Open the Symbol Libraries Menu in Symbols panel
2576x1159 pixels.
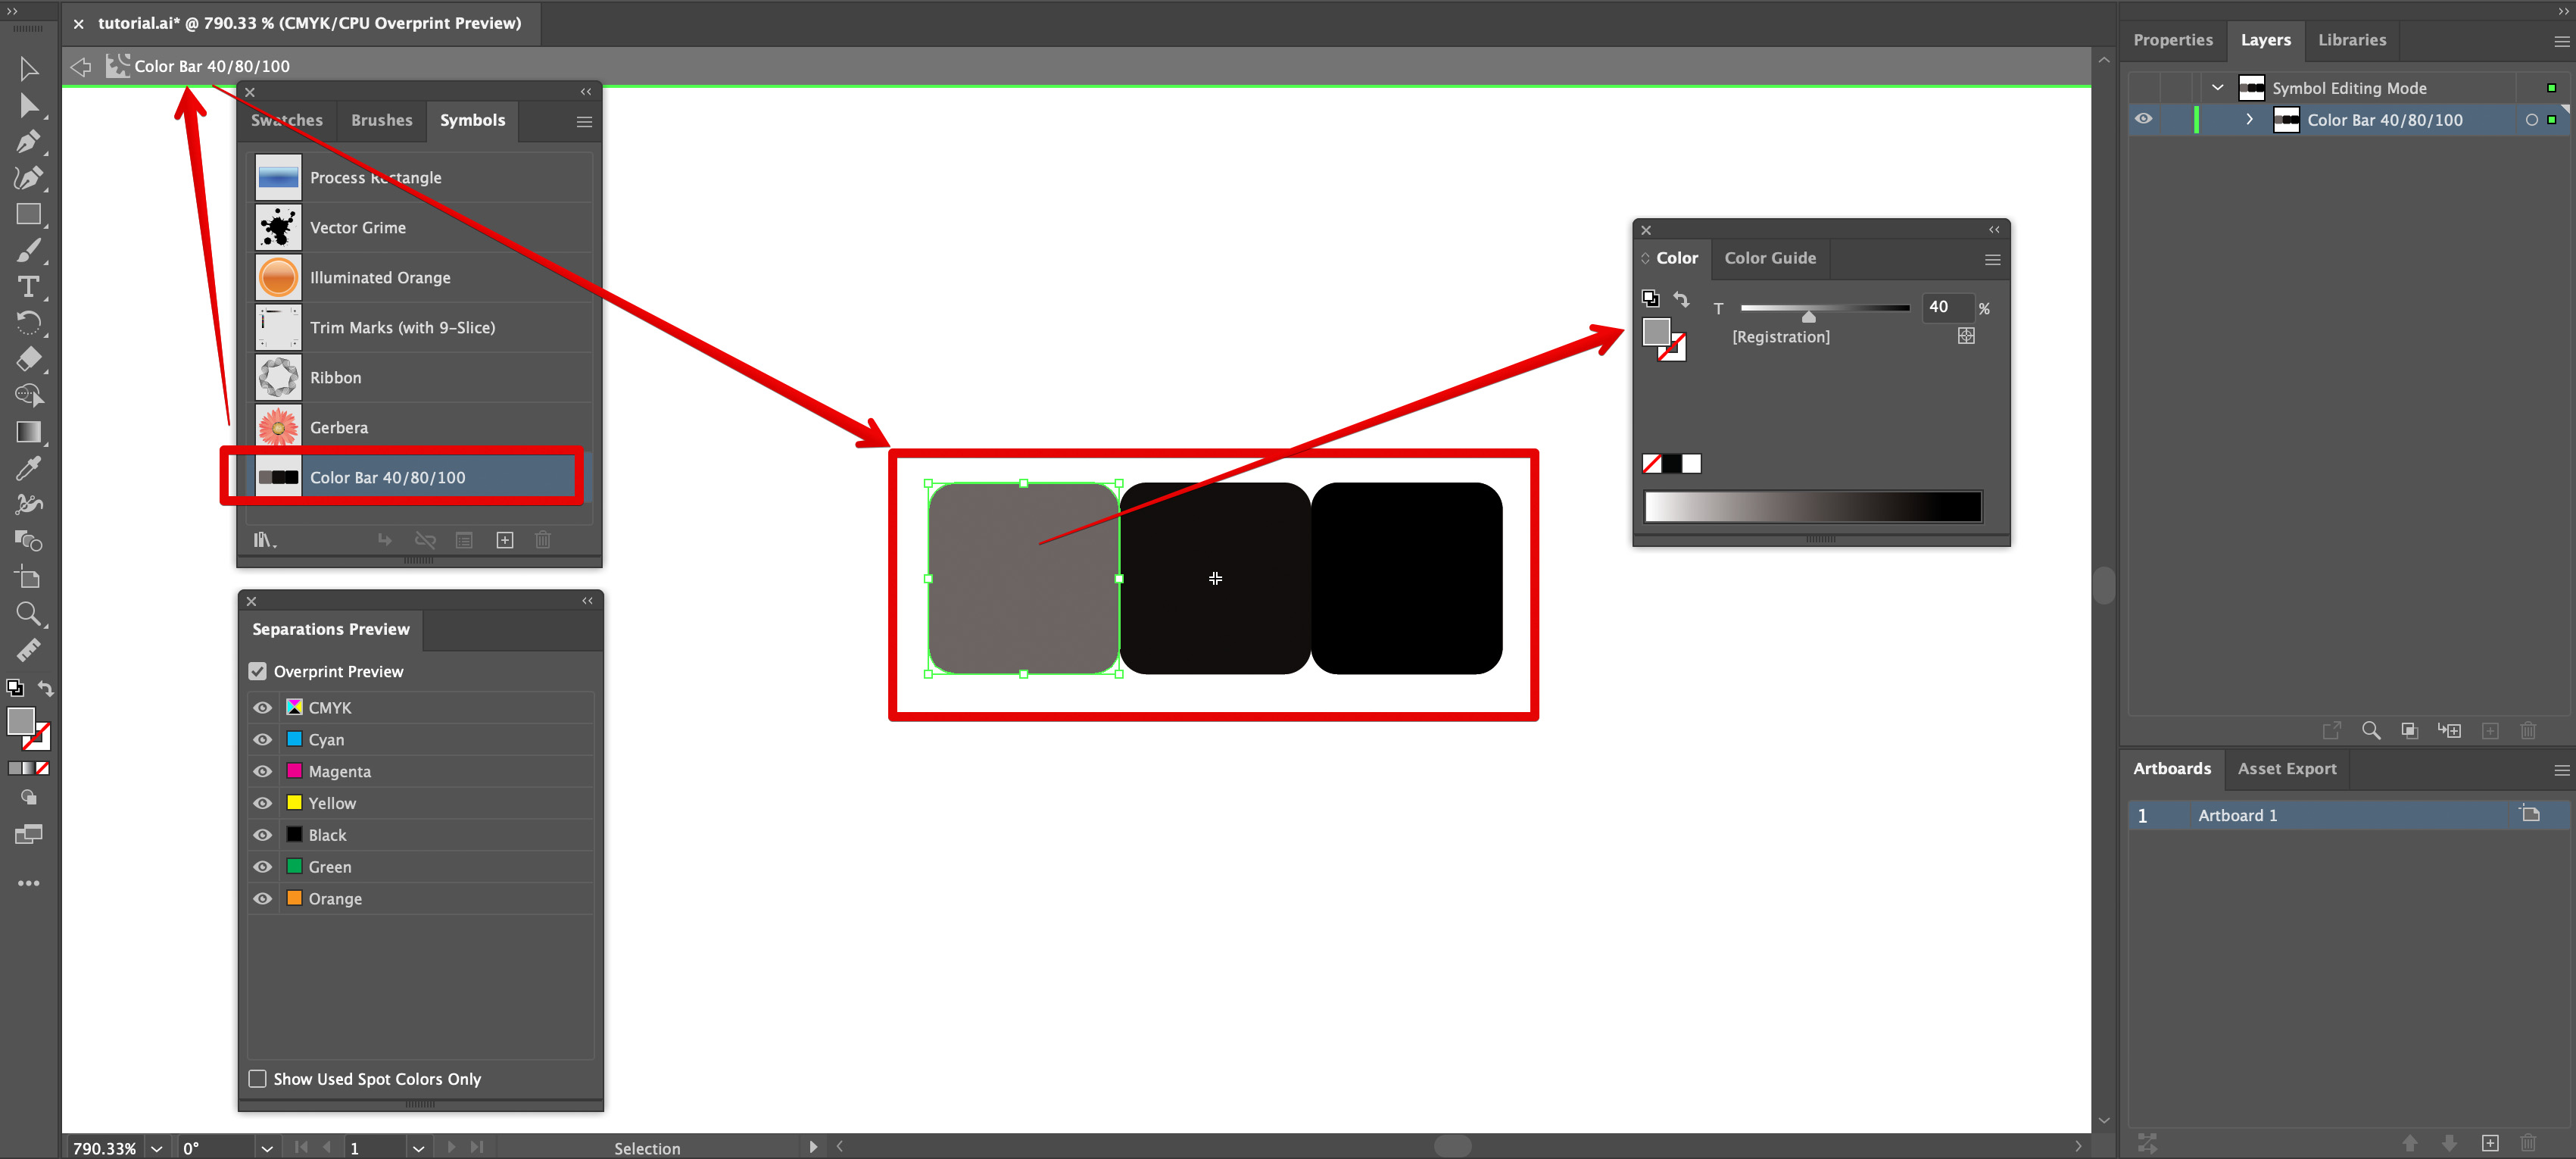[264, 539]
